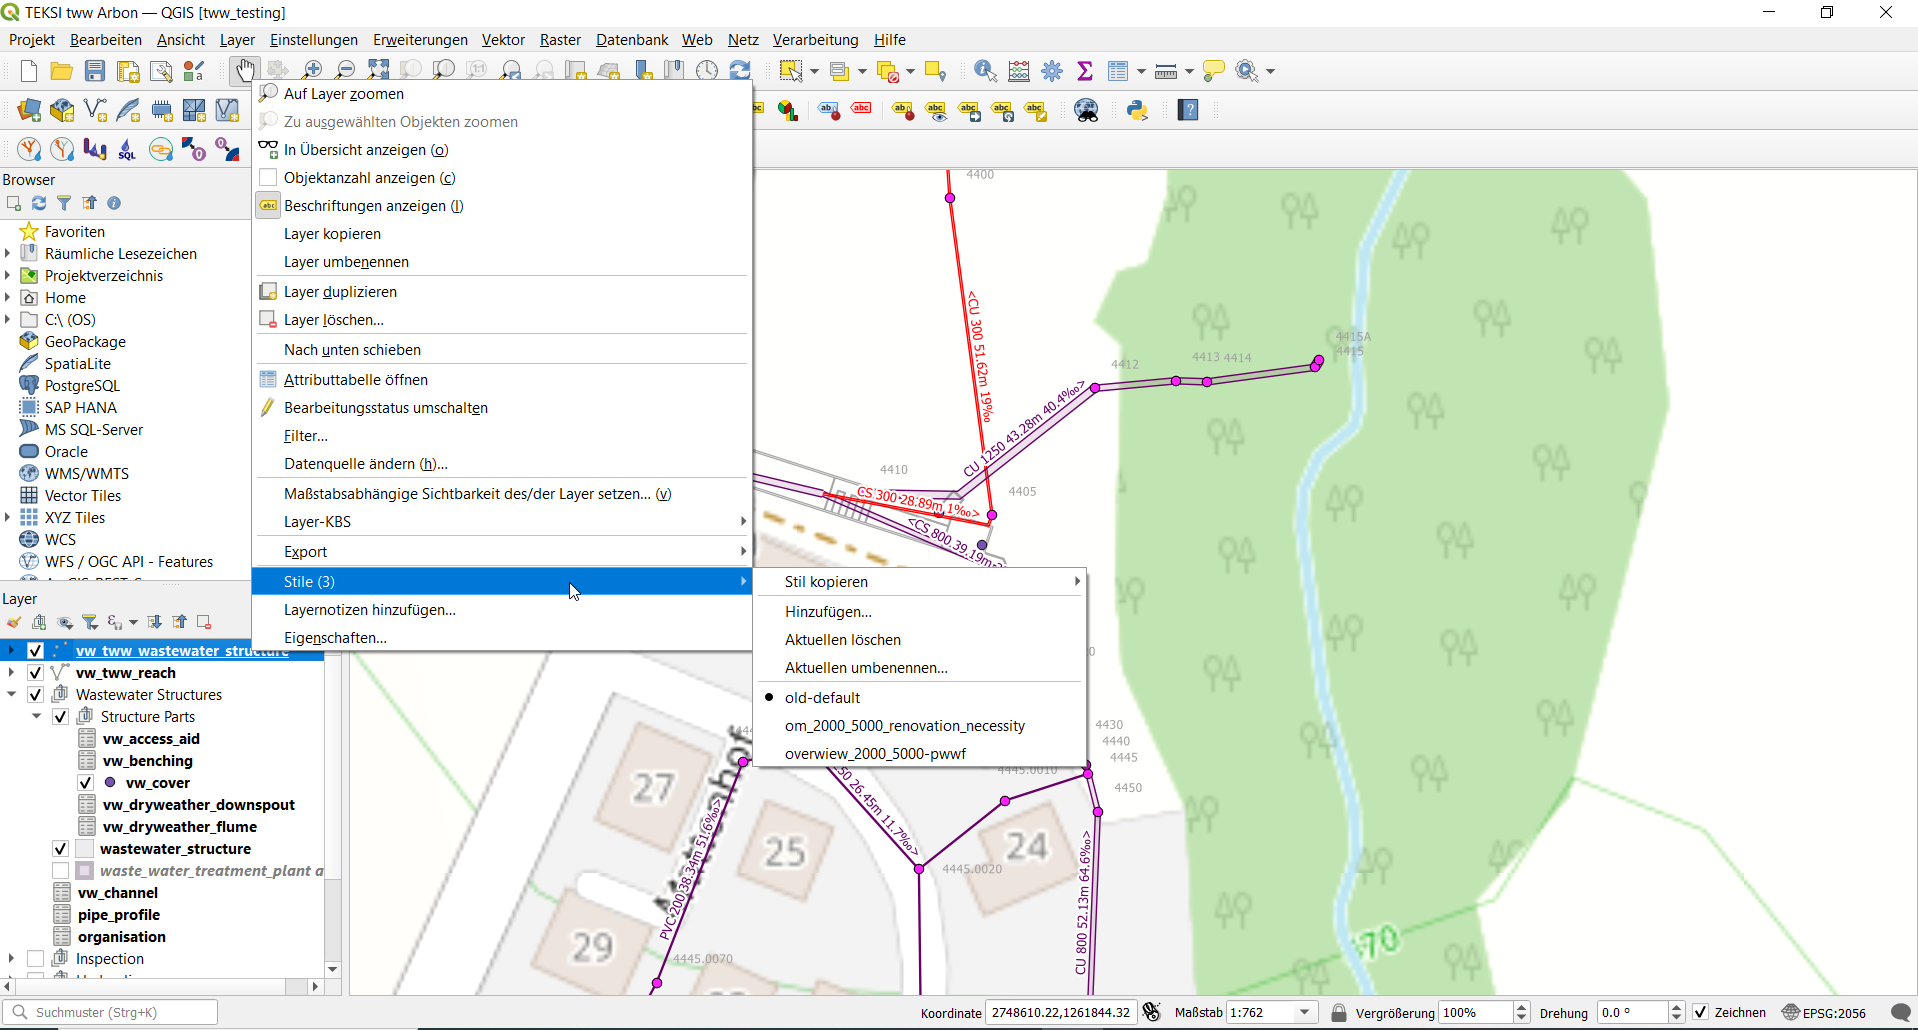Click the EPSG:2056 CRS button

click(x=1824, y=1013)
